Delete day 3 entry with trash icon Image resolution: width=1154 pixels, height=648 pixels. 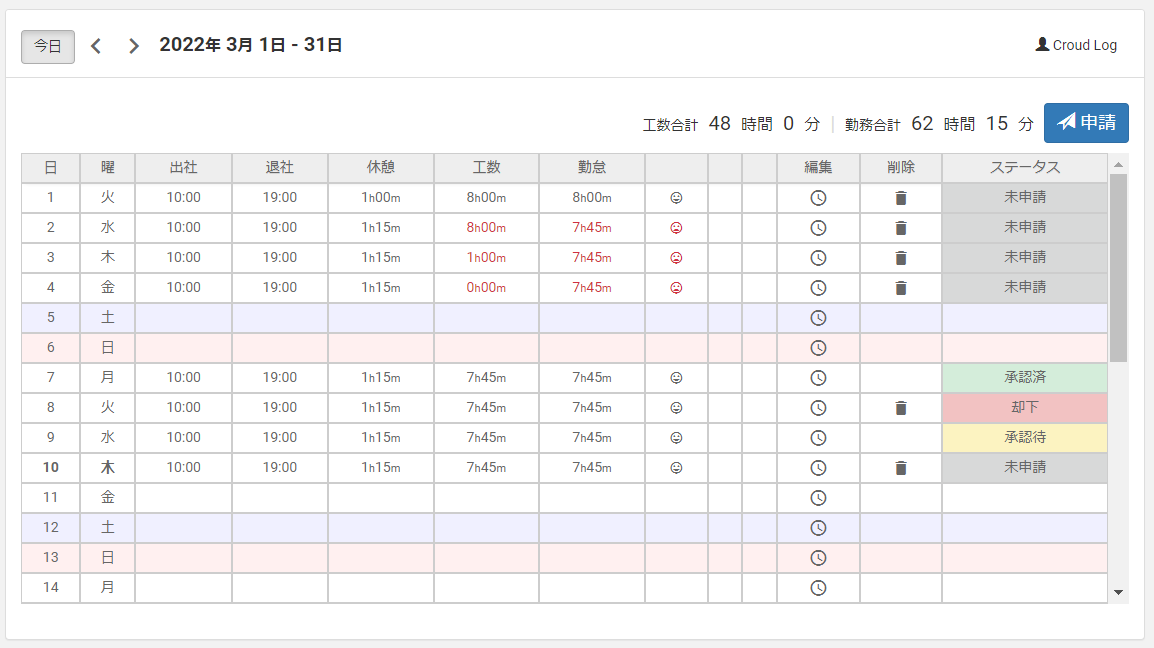[x=901, y=258]
